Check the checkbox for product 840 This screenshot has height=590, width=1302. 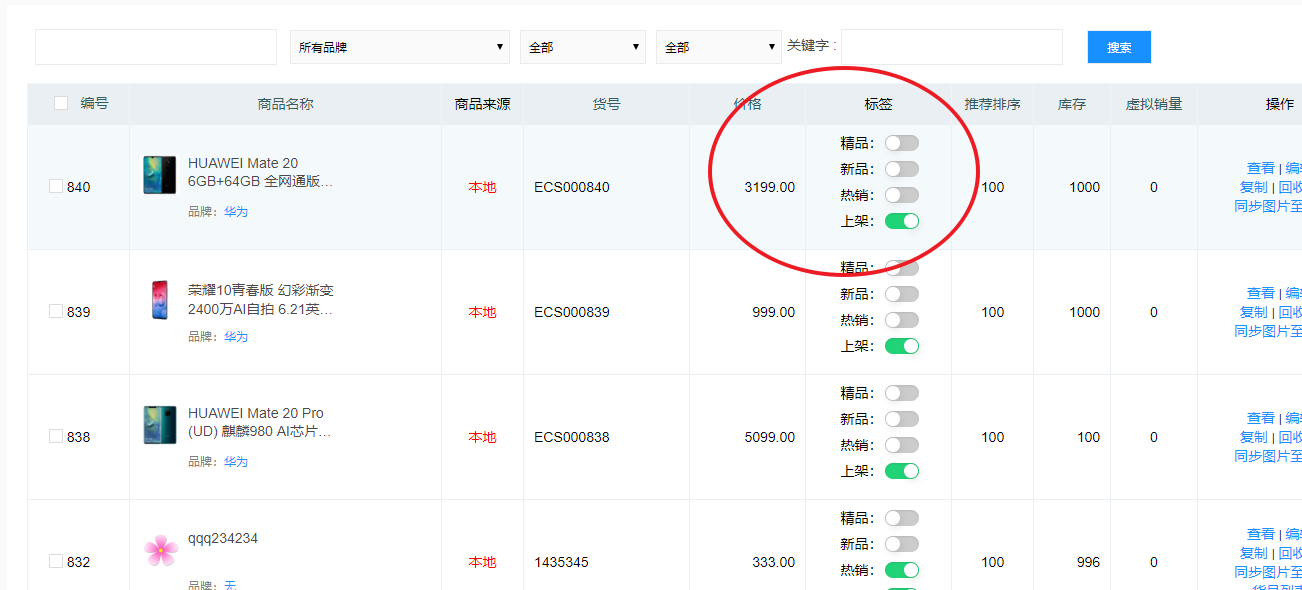point(56,186)
